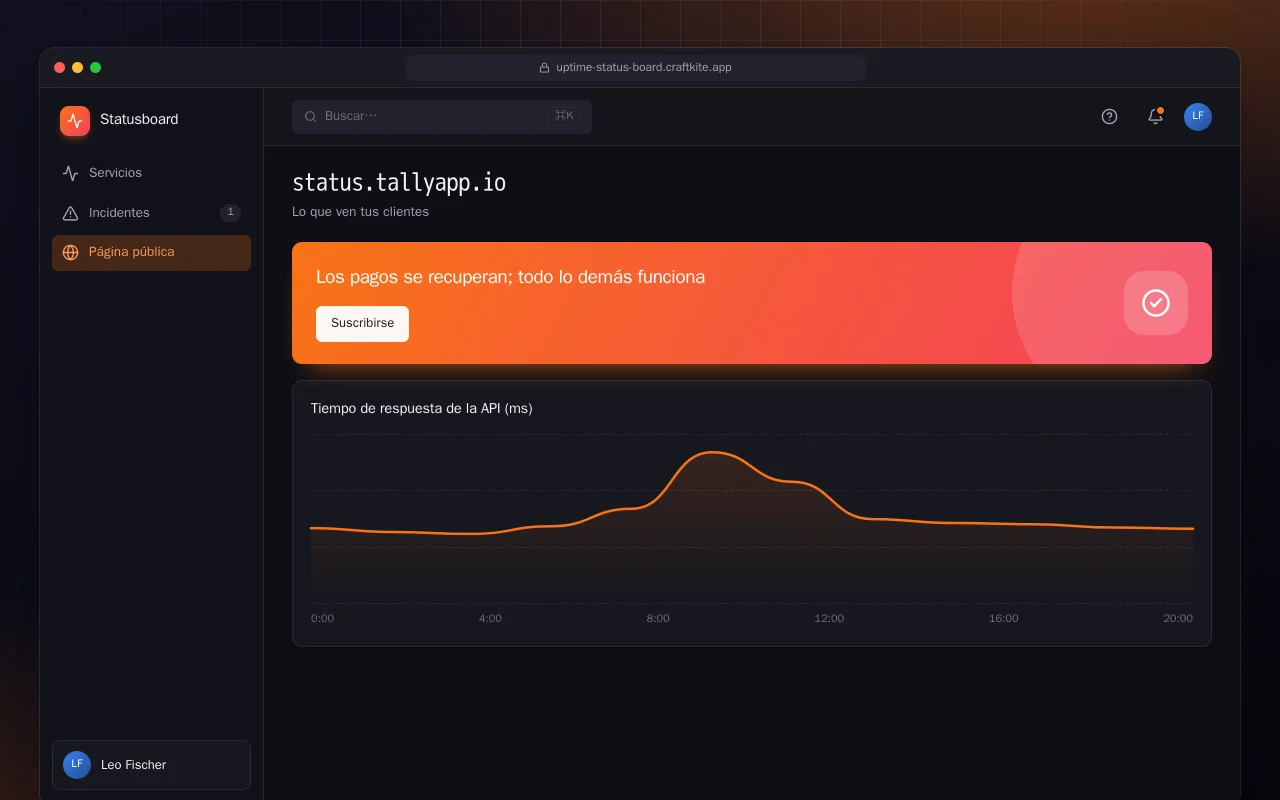
Task: Click the 'Lo que ven tus clientes' subtitle
Action: coord(360,212)
